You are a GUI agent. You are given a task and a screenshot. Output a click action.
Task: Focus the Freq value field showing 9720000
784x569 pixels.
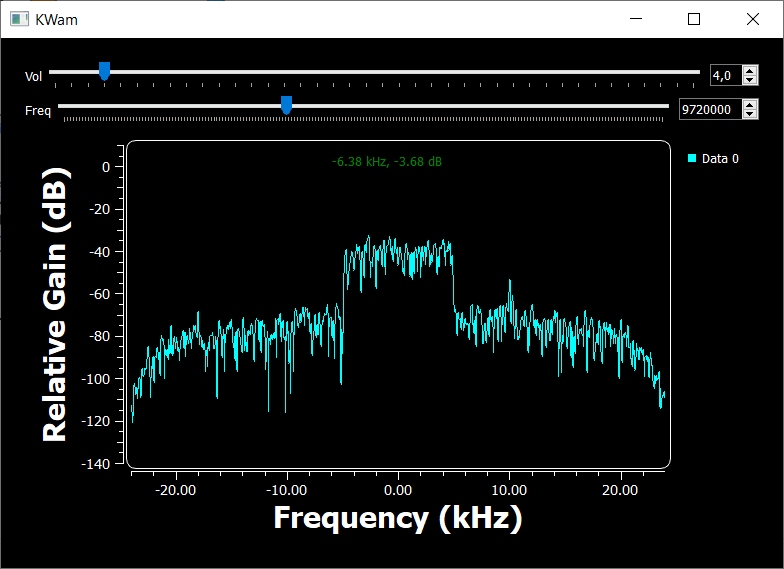point(708,110)
